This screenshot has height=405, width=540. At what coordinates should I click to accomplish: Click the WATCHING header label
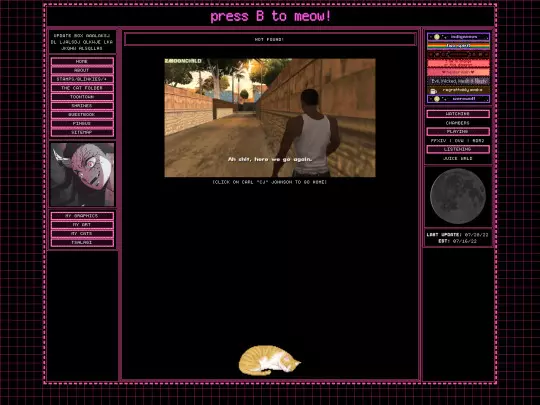458,114
